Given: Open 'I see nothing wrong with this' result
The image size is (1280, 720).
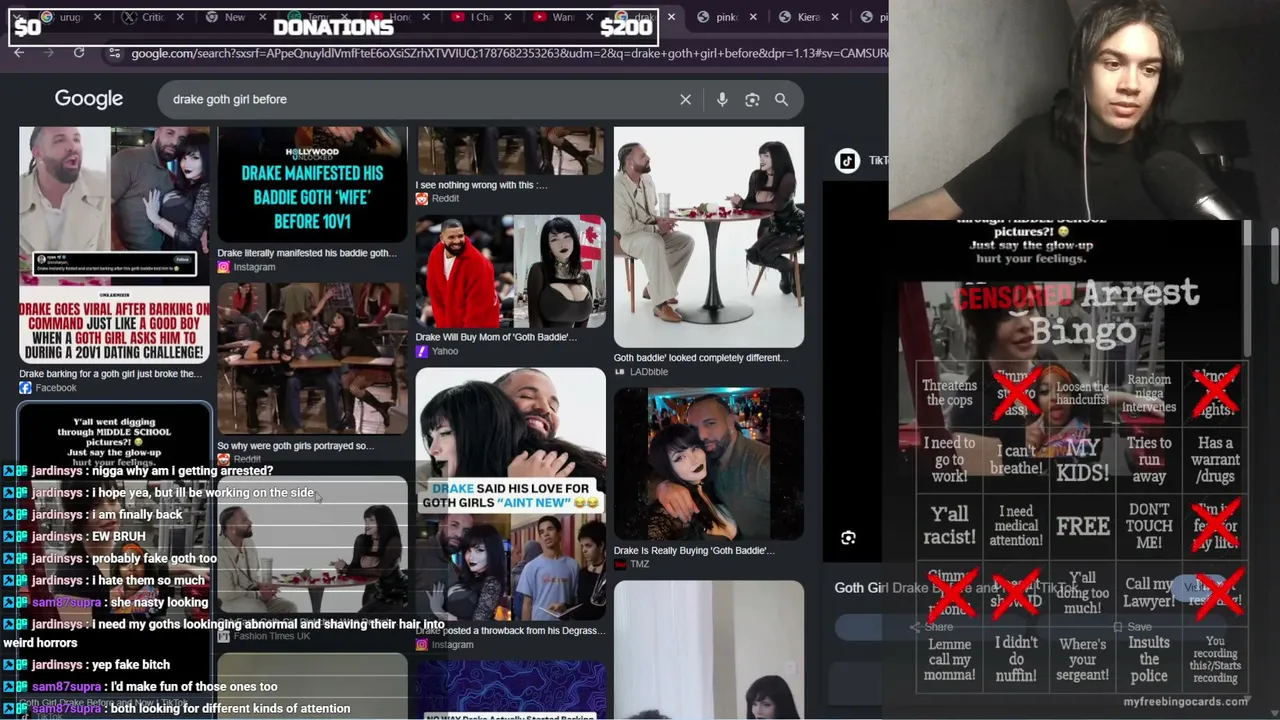Looking at the screenshot, I should click(482, 185).
